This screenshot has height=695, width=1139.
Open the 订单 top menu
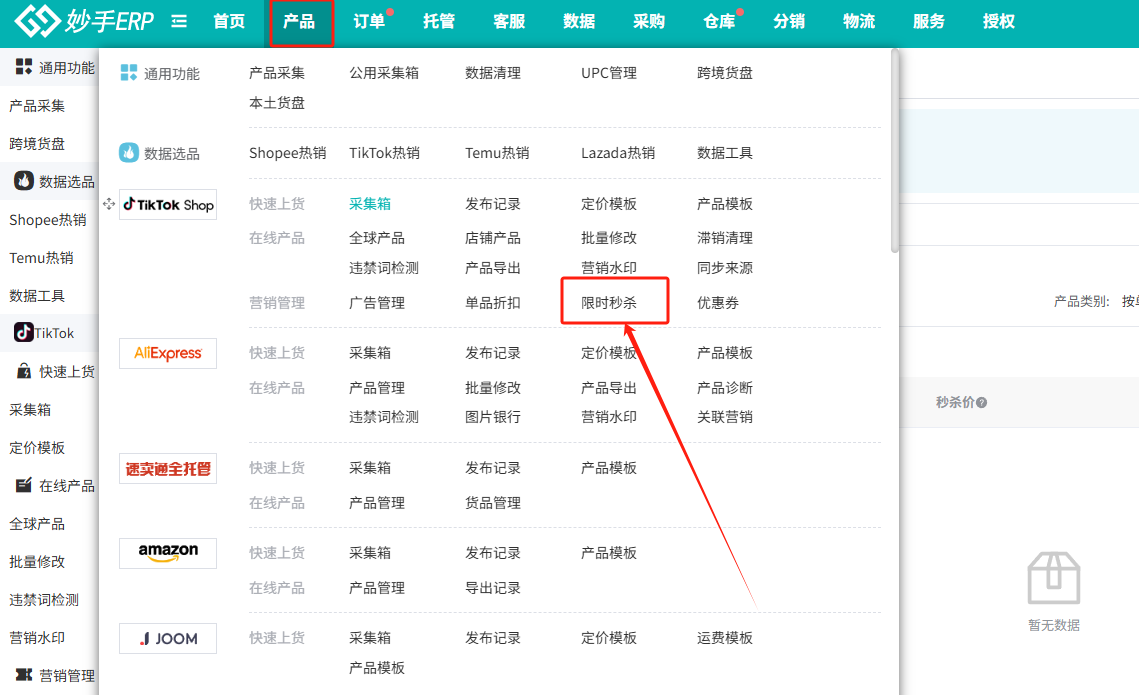tap(369, 21)
